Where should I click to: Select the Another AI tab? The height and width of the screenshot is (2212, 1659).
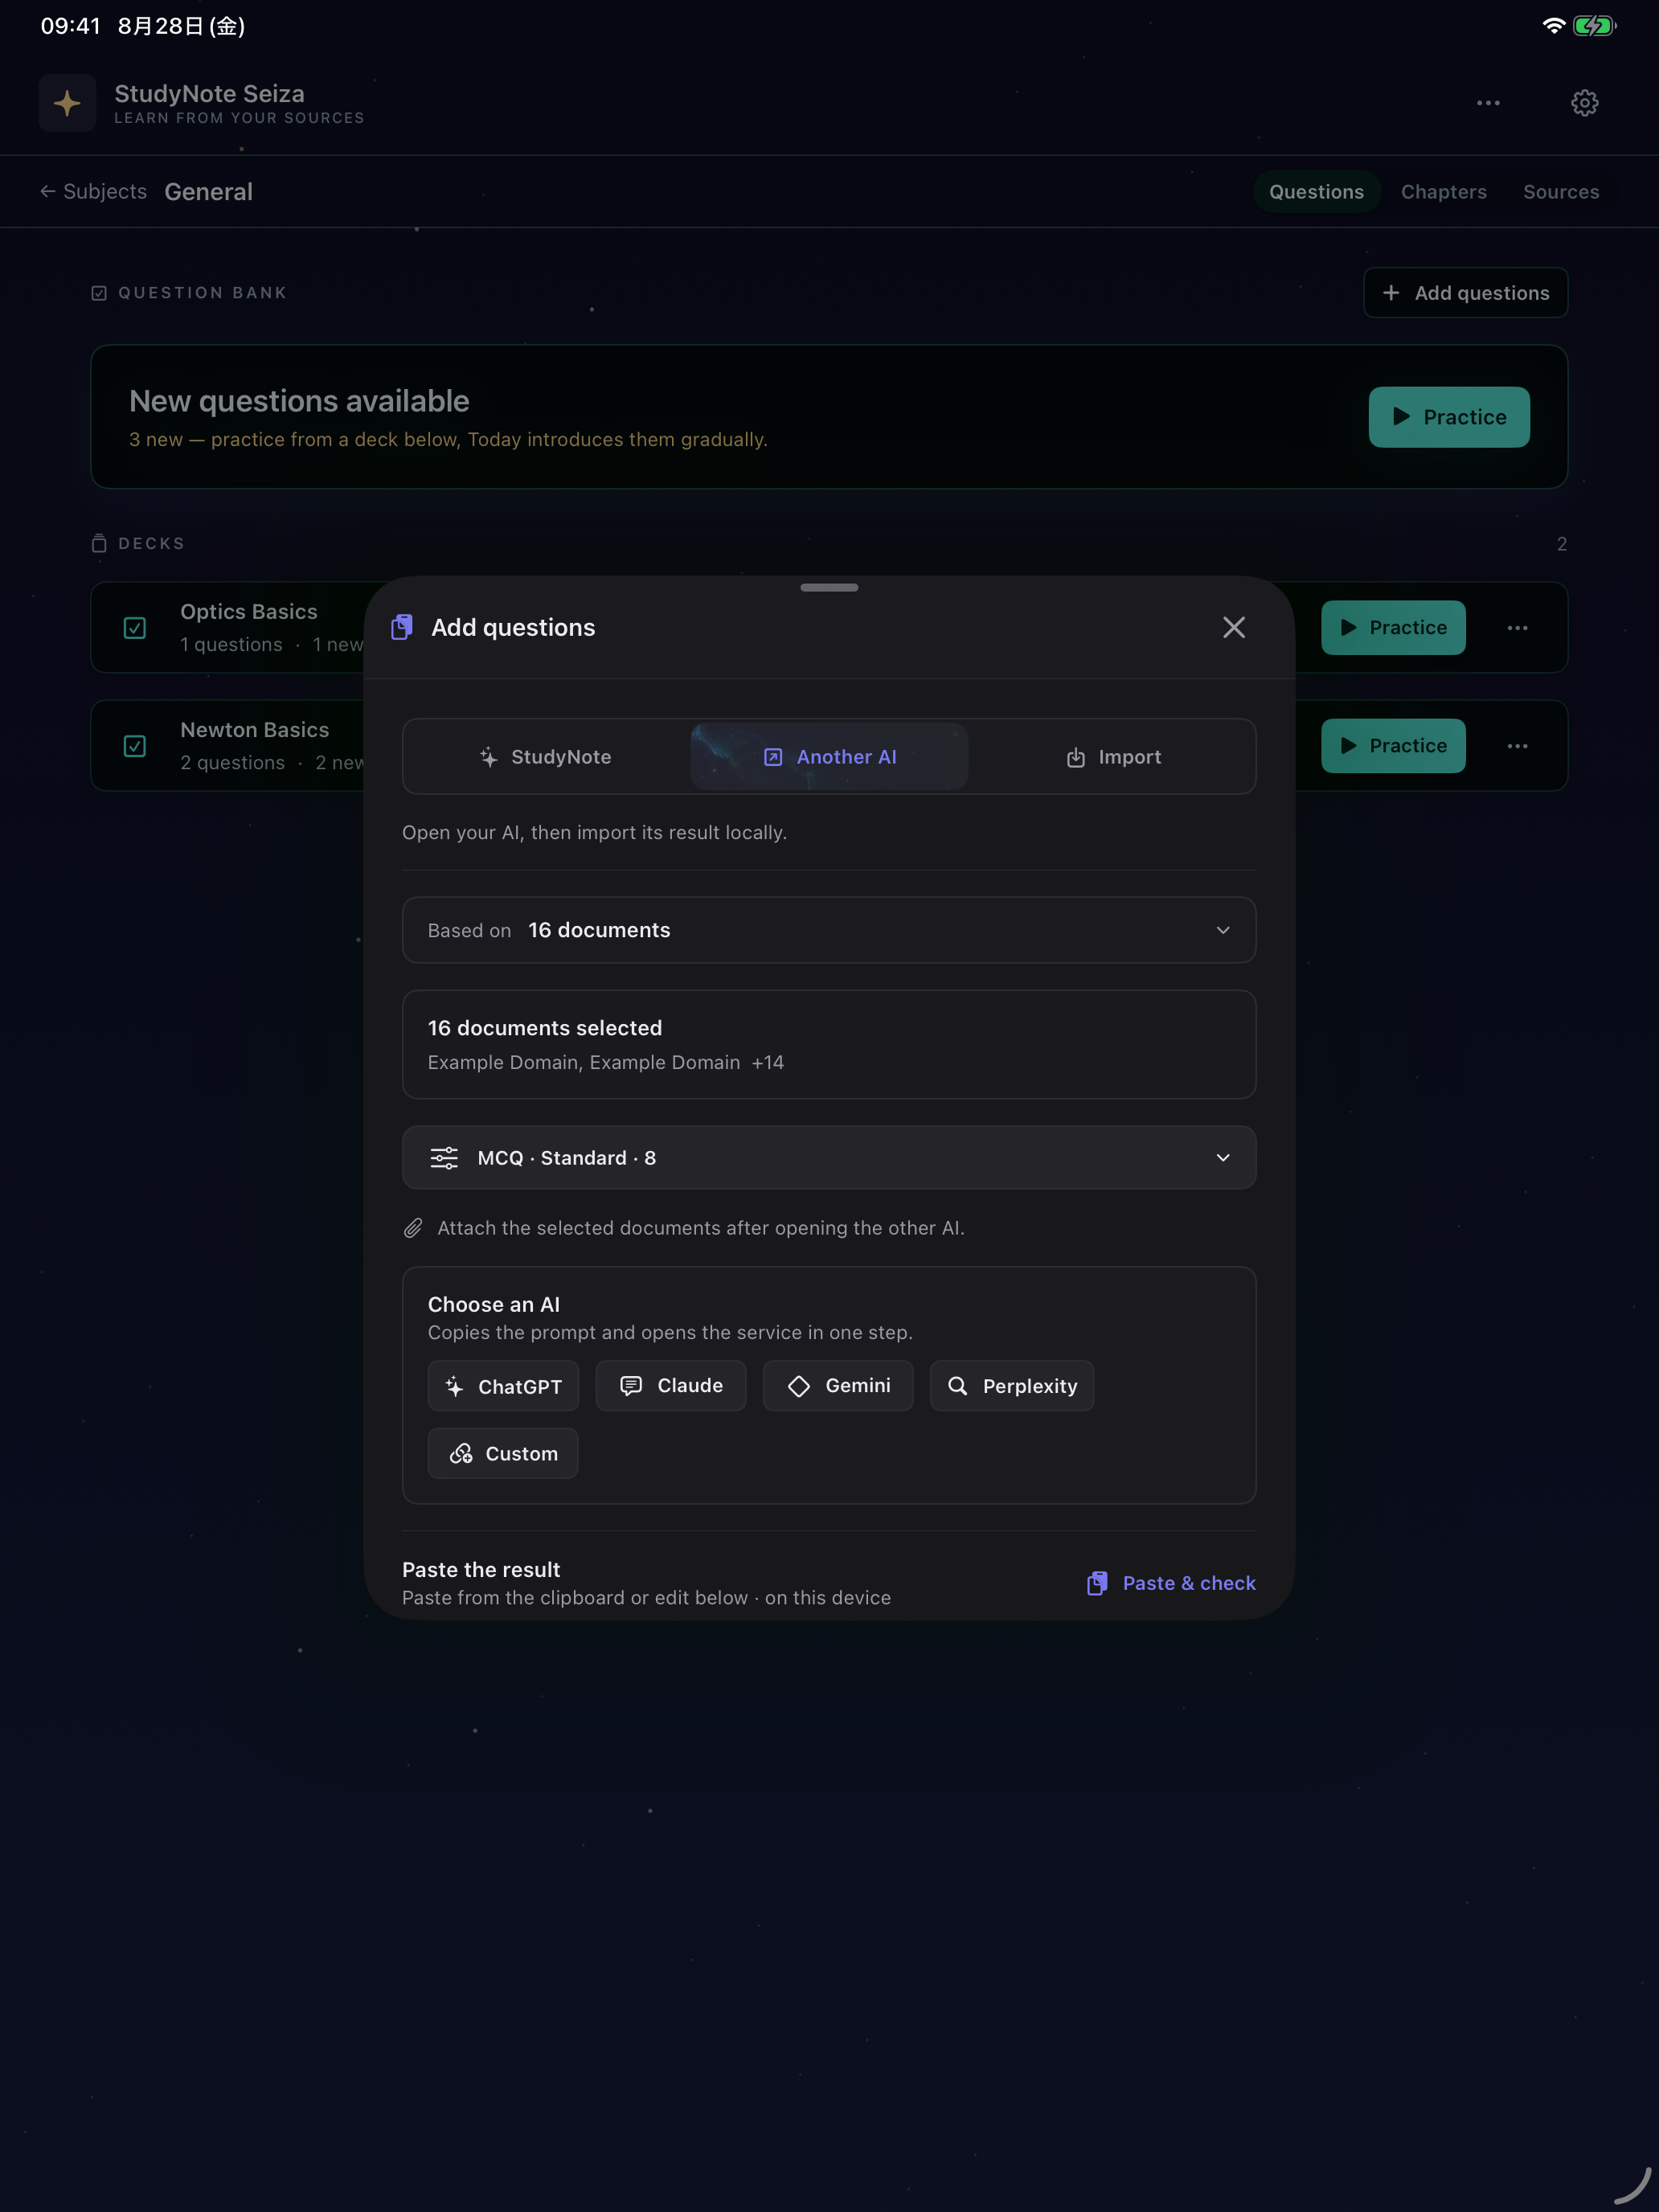coord(829,757)
